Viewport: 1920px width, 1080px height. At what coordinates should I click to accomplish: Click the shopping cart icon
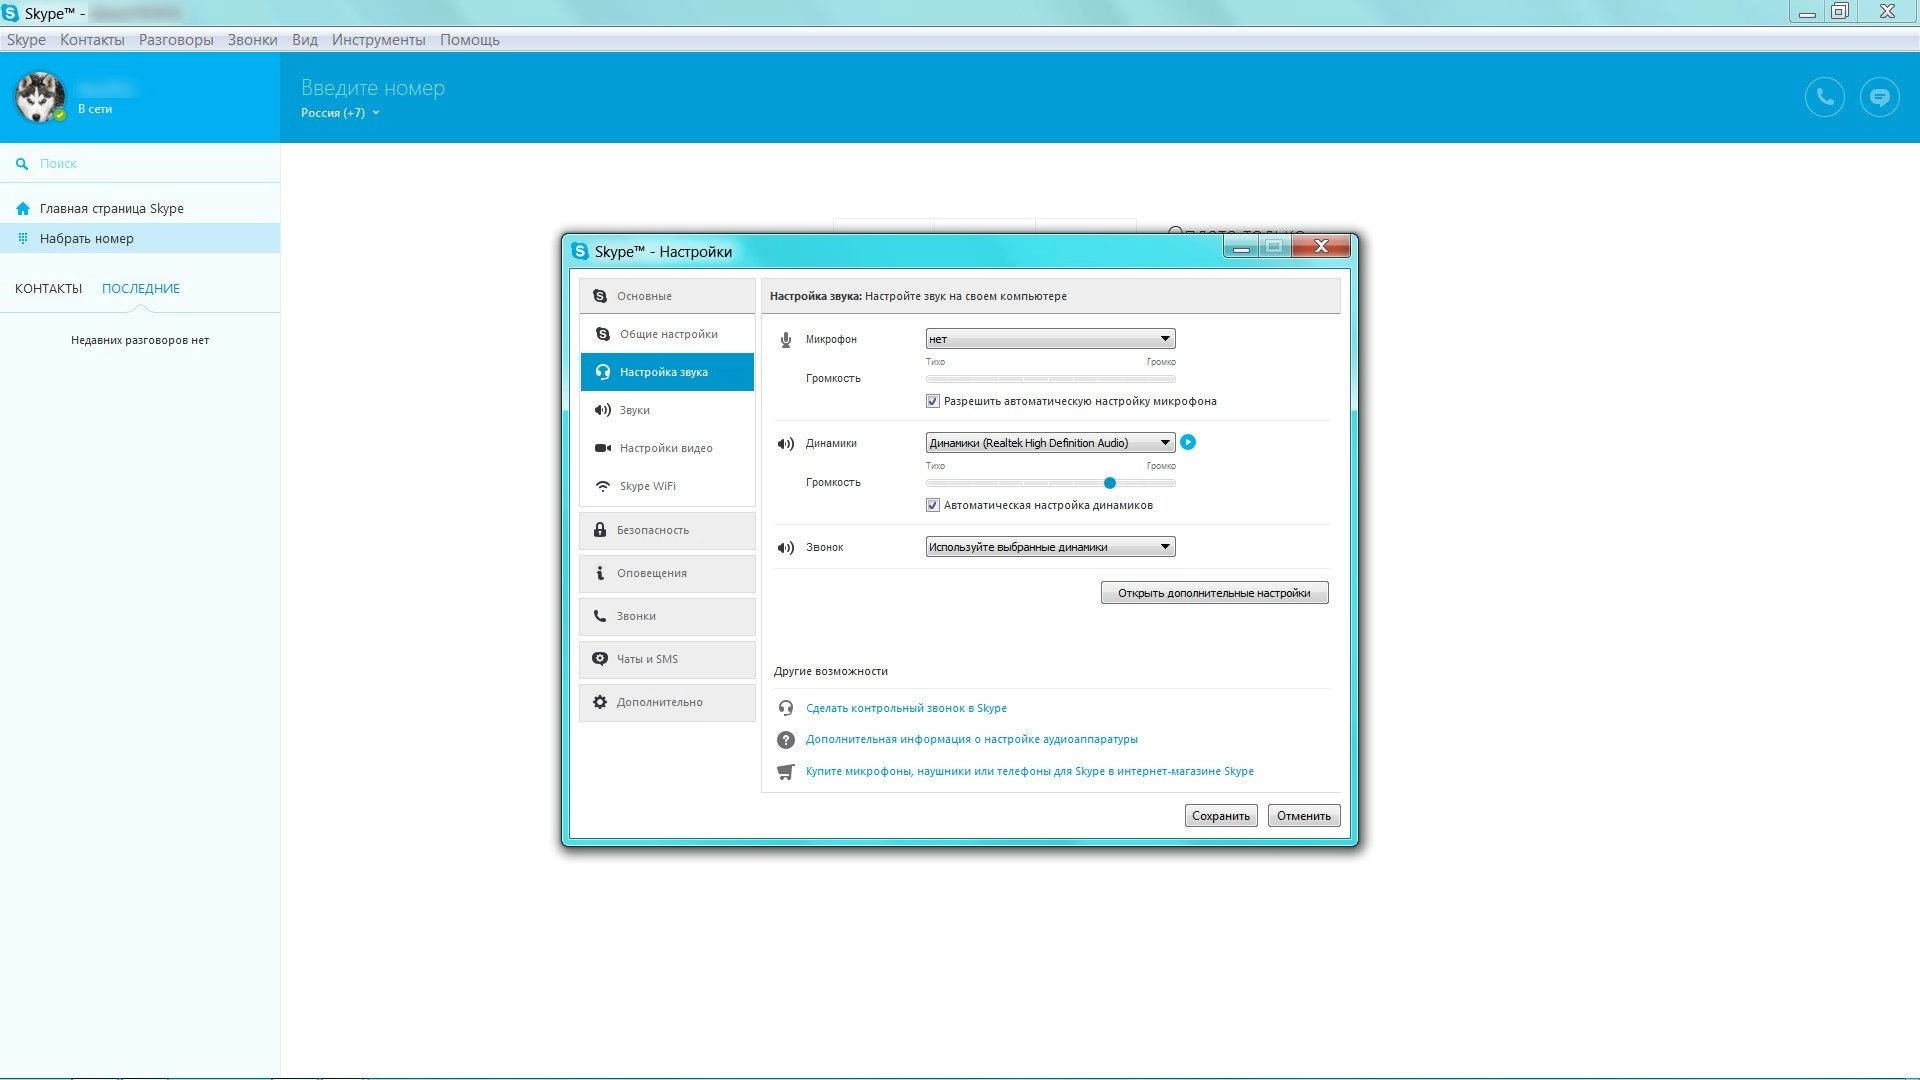tap(786, 772)
